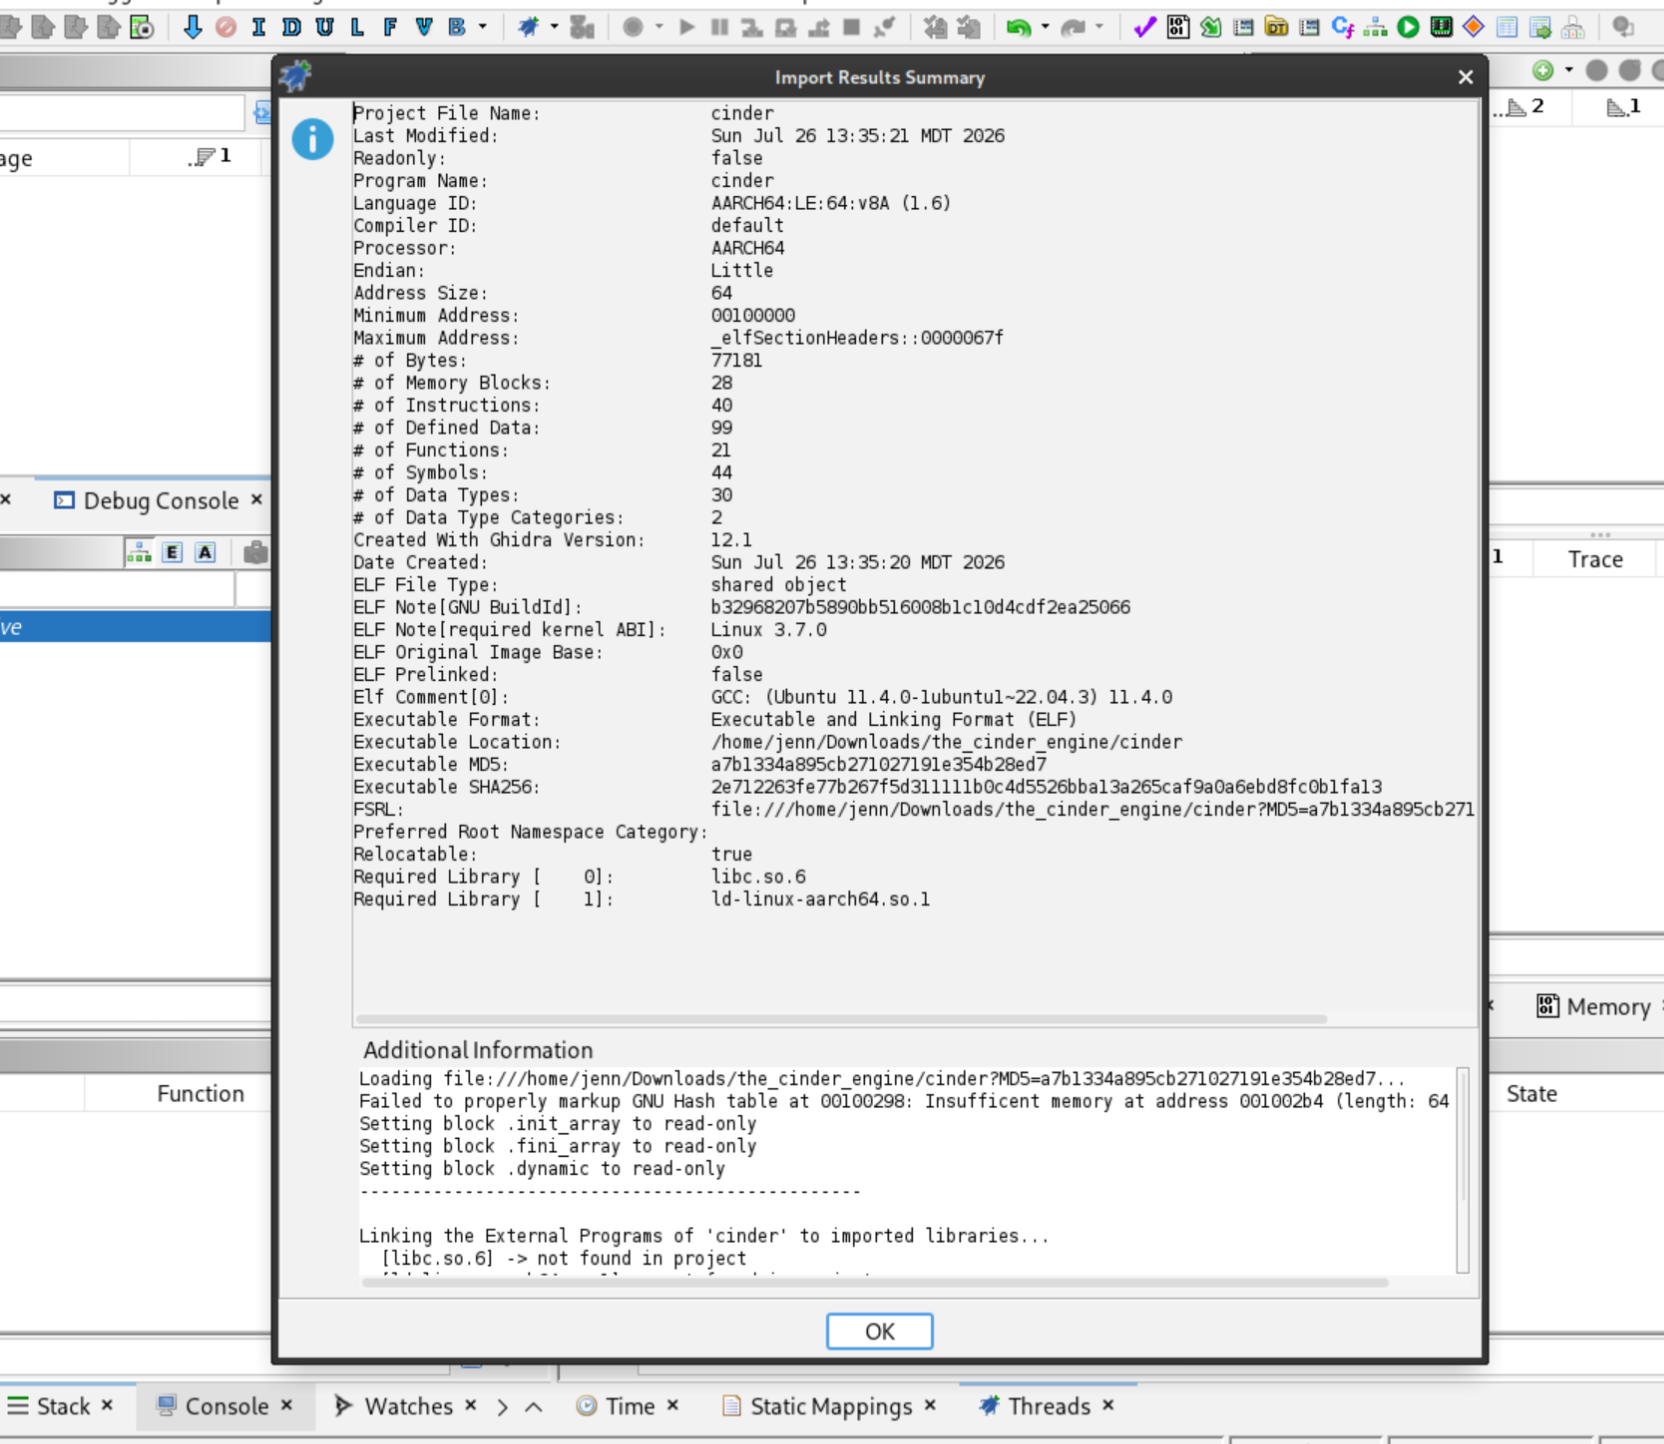Click the Trace column header
1664x1444 pixels.
click(1595, 559)
